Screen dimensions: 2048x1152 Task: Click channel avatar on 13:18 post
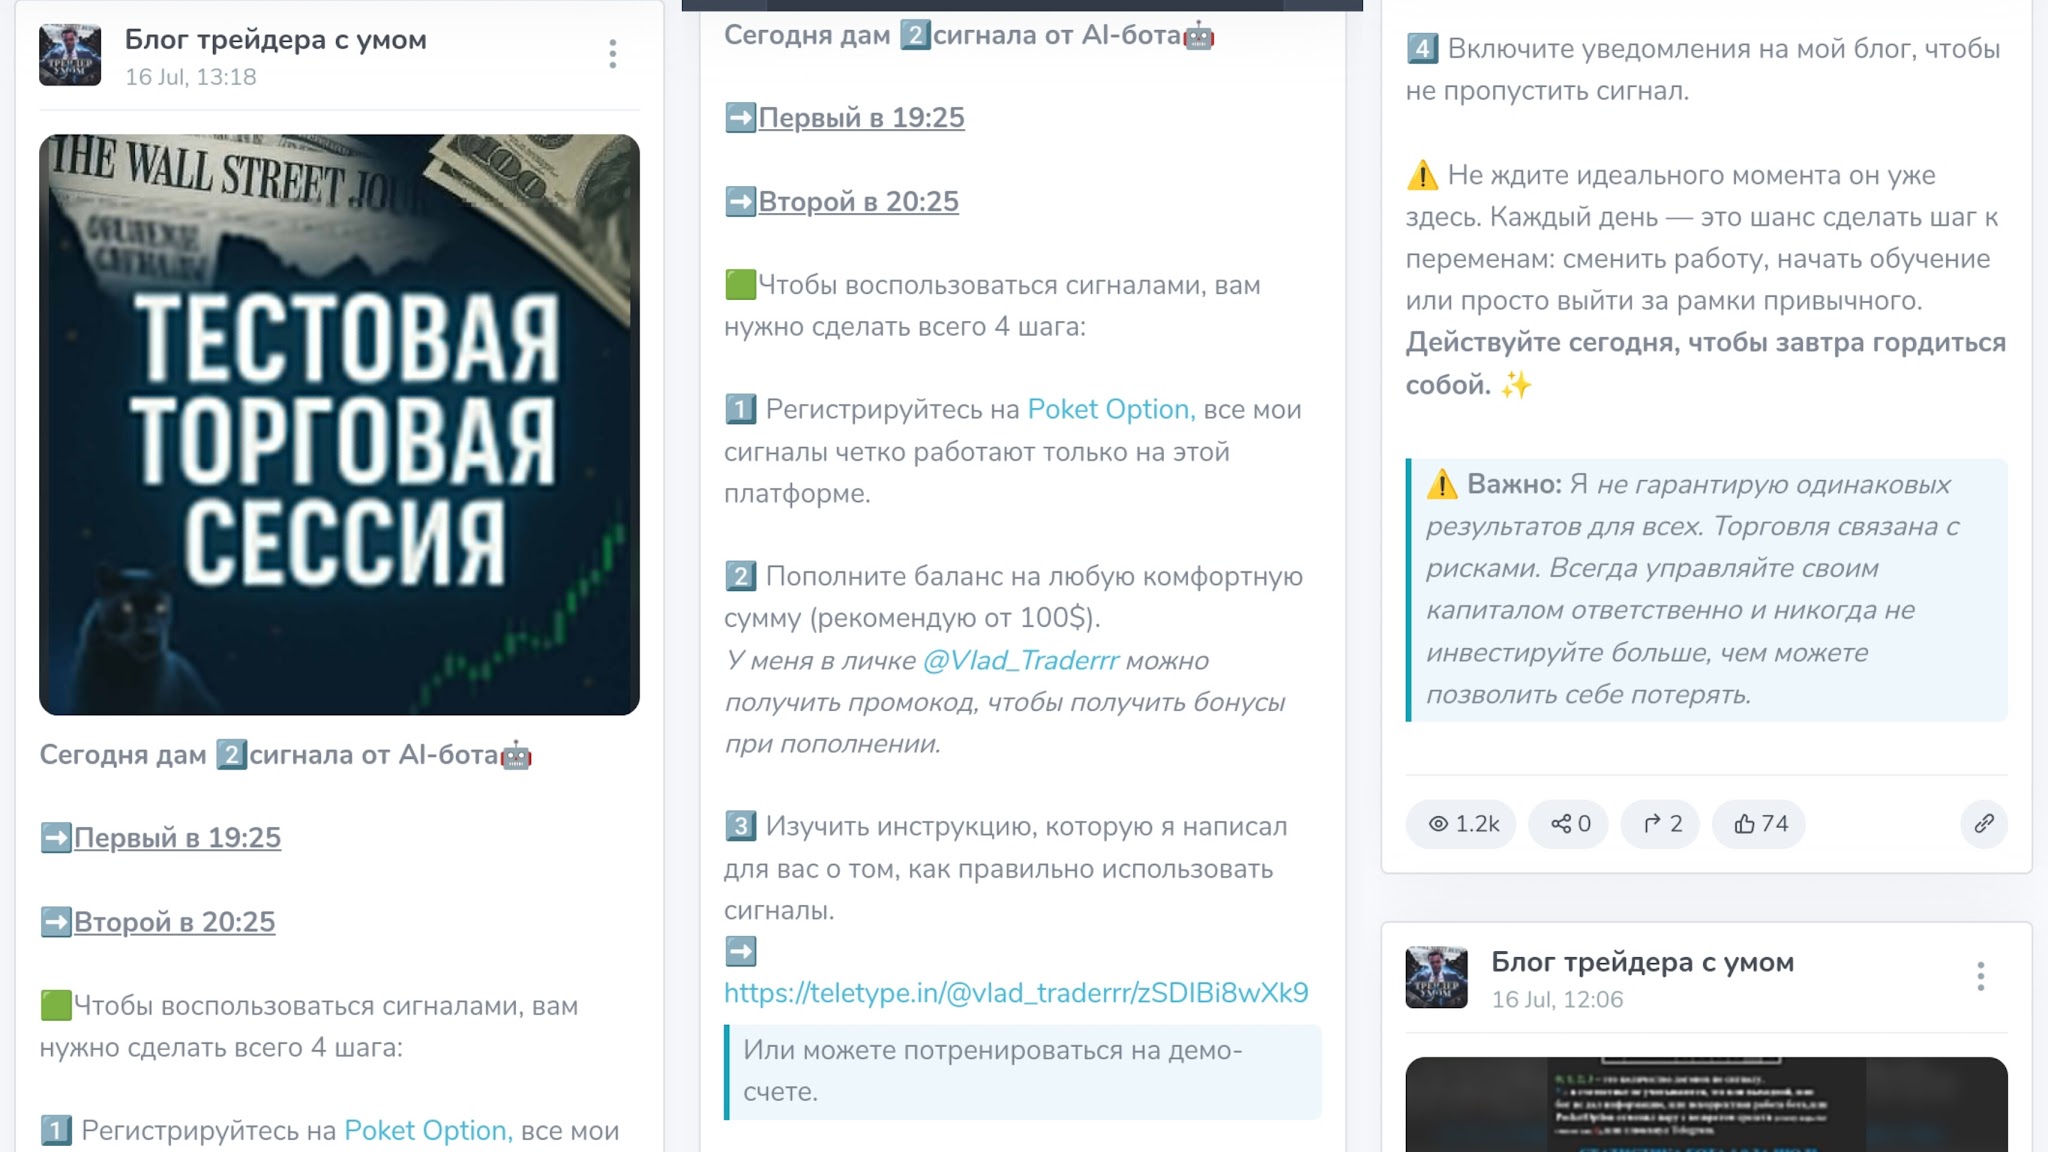click(70, 55)
